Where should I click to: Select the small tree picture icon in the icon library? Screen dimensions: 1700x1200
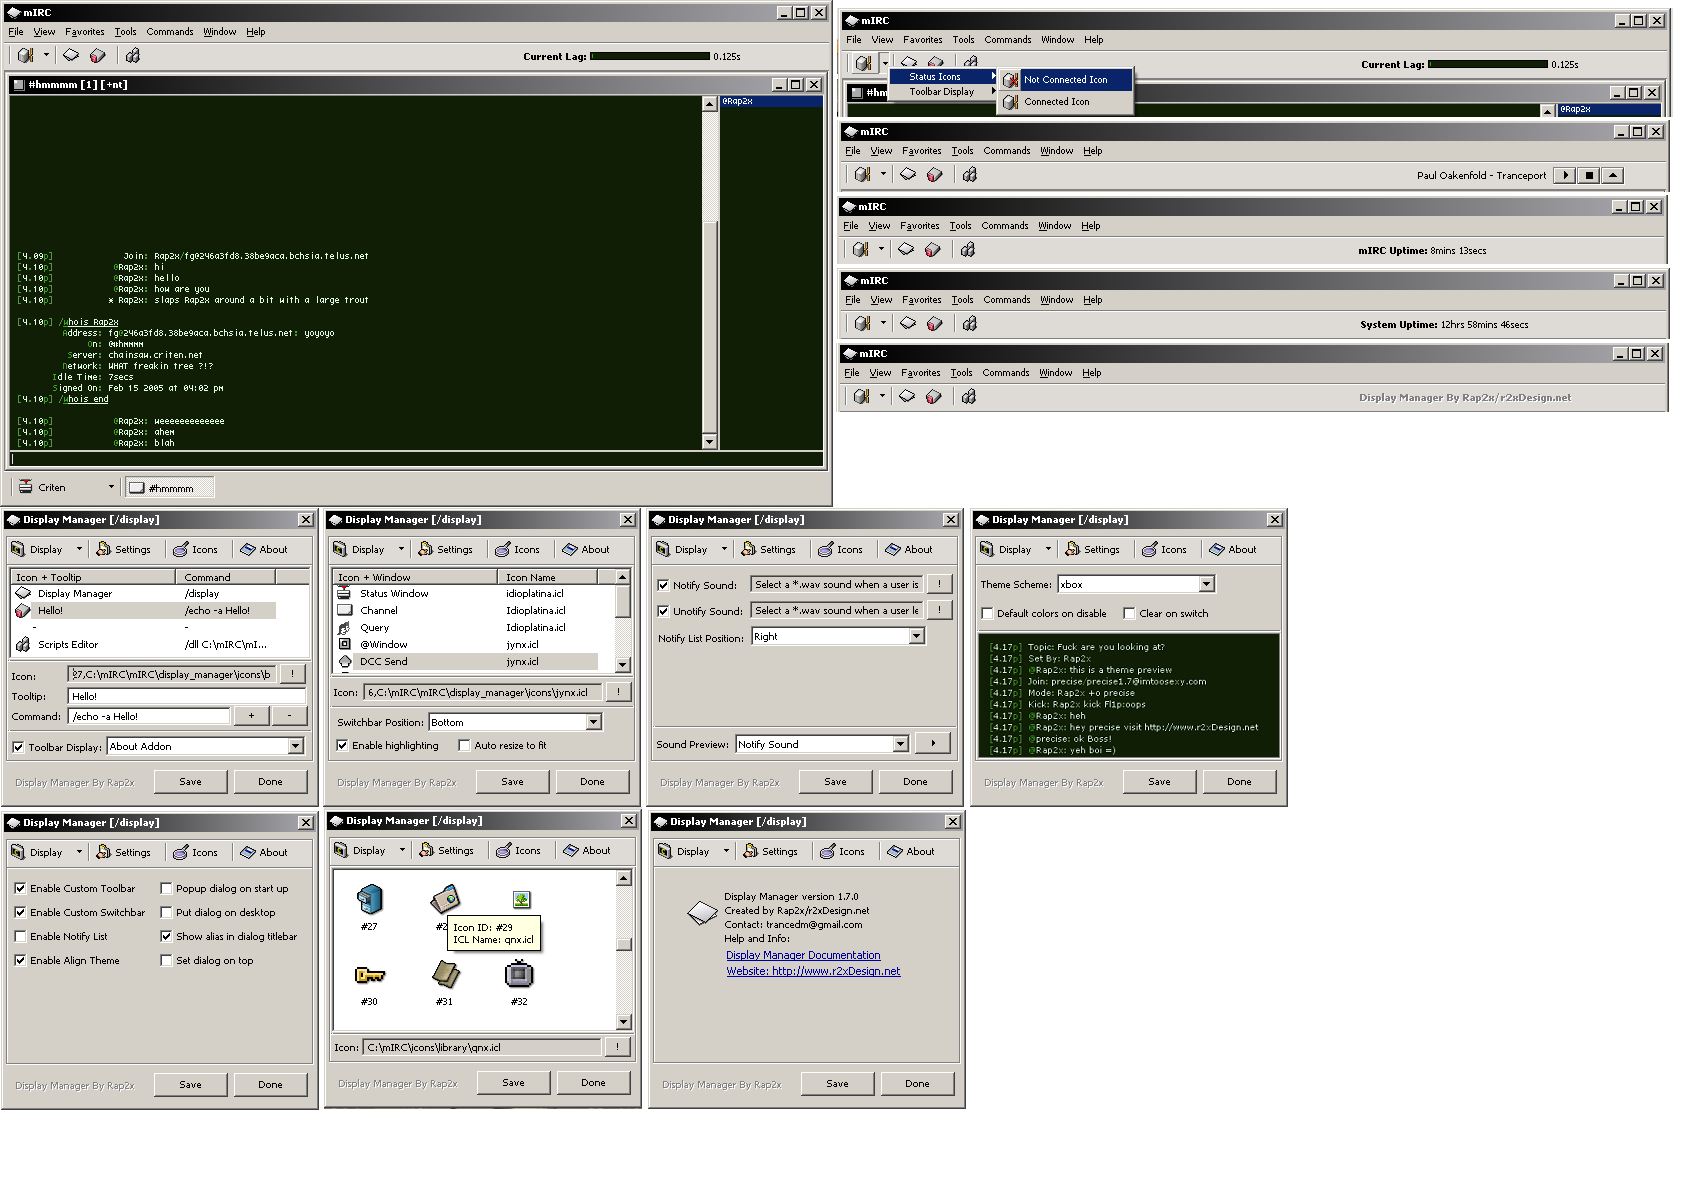click(521, 899)
